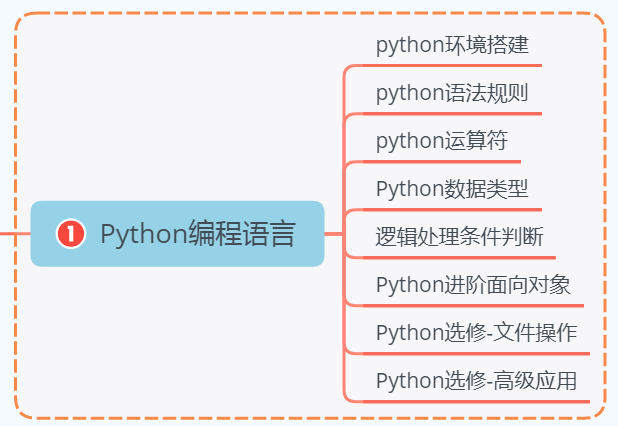Click the connector line left of Python编程语言 node
The image size is (618, 426).
pos(15,234)
